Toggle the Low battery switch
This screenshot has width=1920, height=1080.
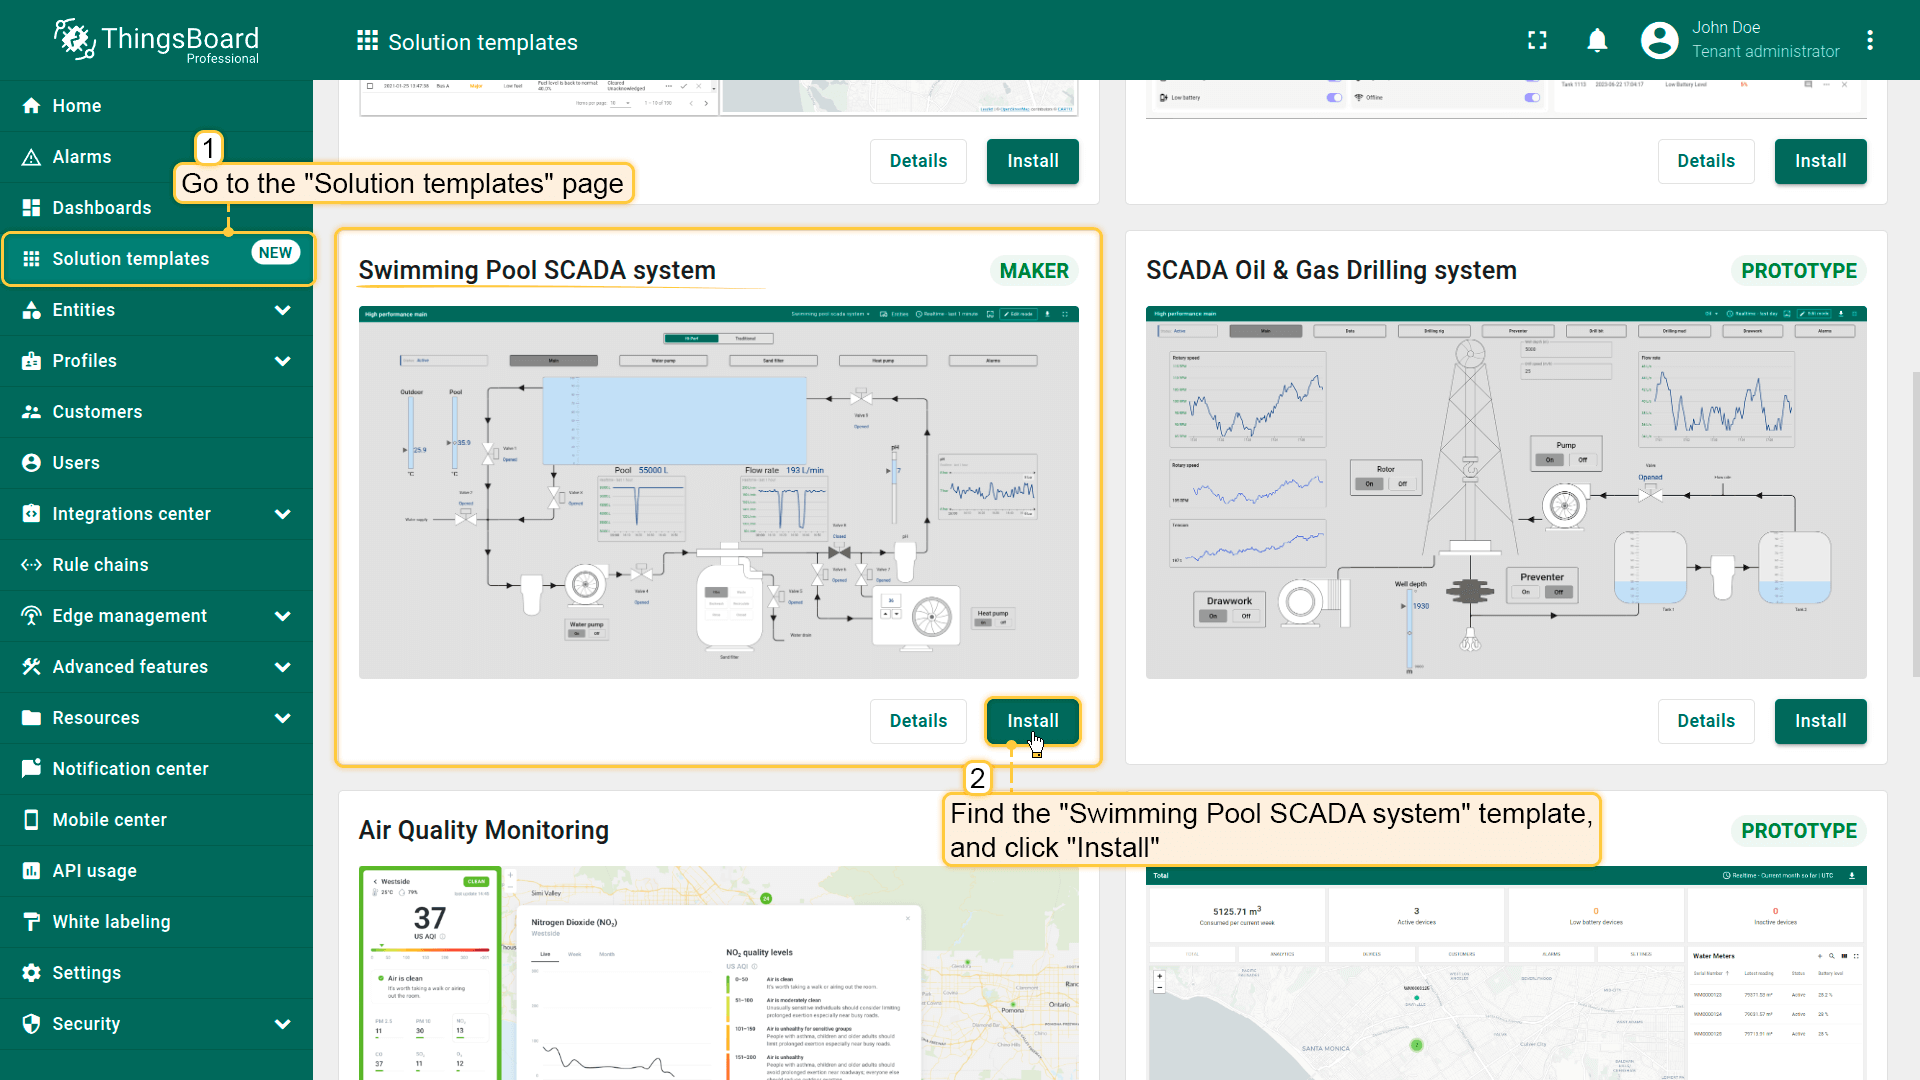(1334, 97)
